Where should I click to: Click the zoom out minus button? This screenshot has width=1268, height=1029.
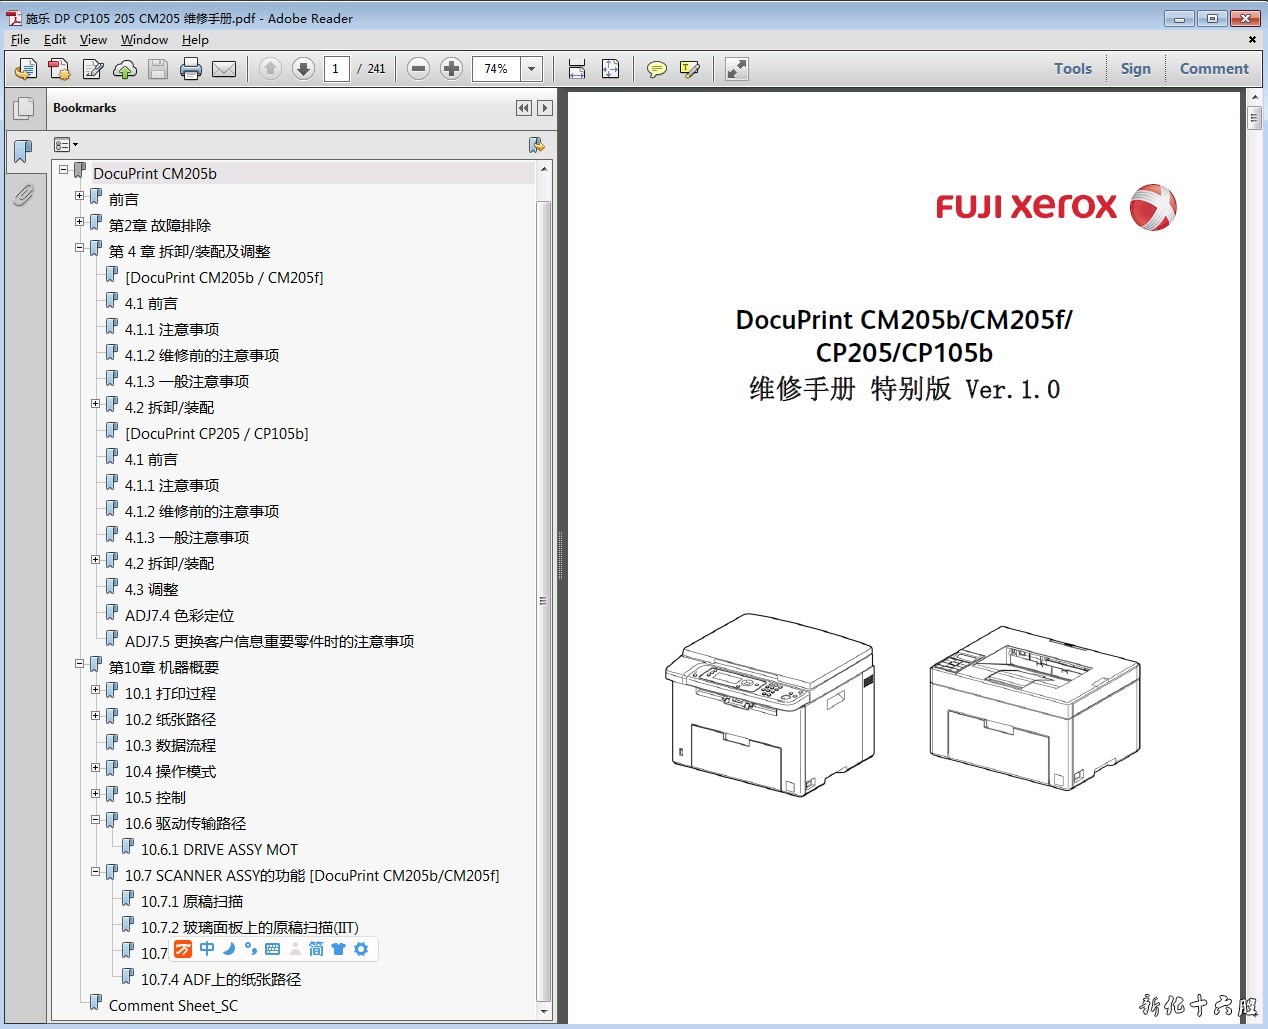click(x=419, y=69)
